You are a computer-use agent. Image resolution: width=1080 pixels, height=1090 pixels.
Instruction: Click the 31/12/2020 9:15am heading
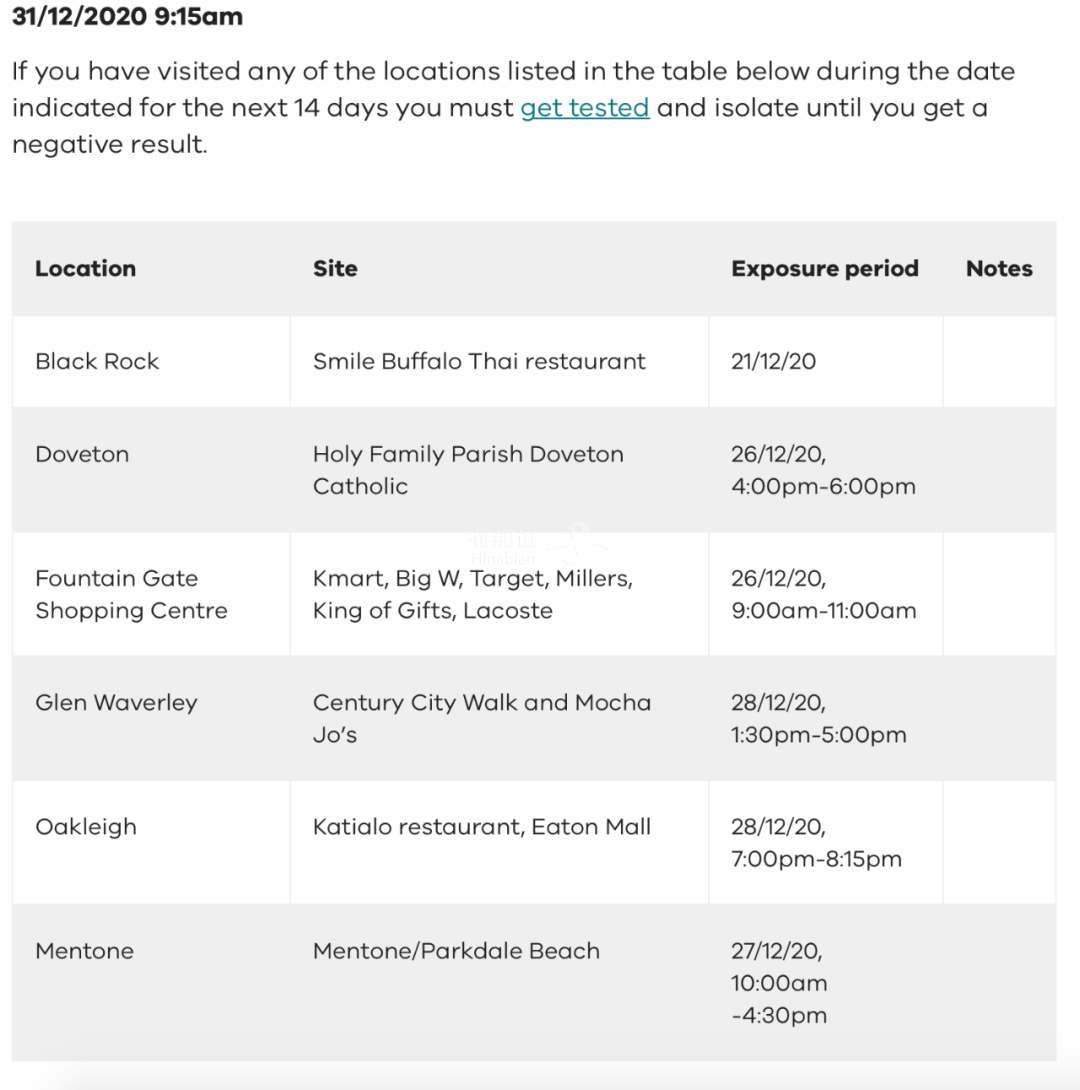pos(127,17)
